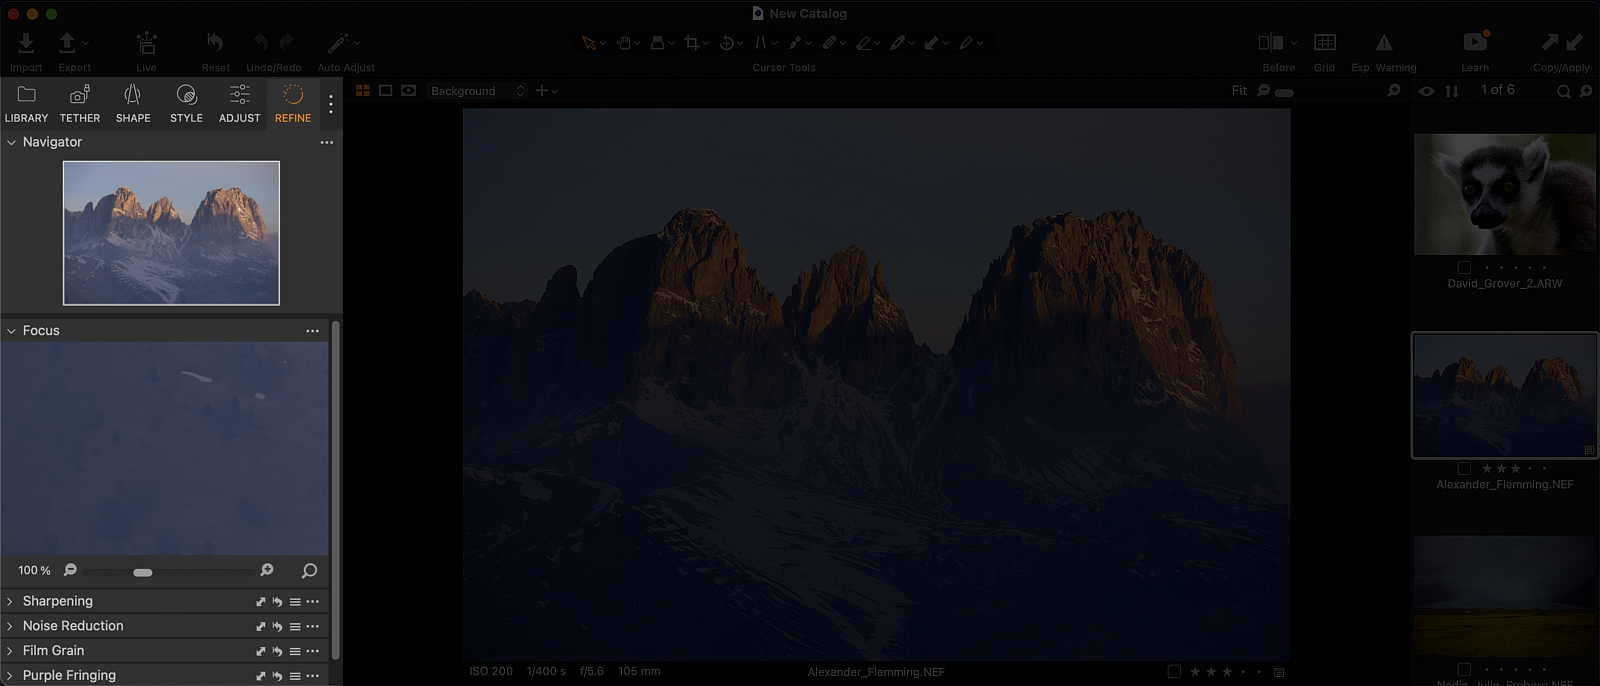
Task: Switch to multi-view grid mode
Action: pyautogui.click(x=363, y=91)
